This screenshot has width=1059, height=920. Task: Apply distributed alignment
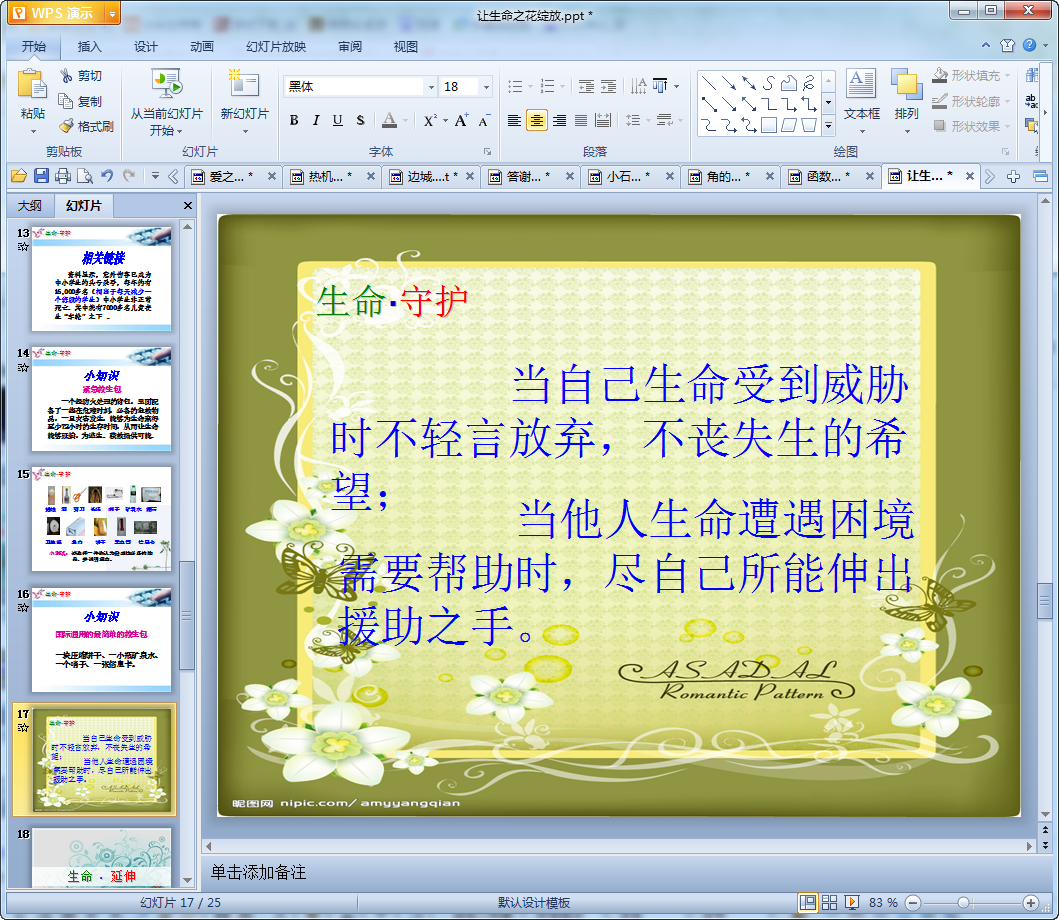[x=603, y=120]
